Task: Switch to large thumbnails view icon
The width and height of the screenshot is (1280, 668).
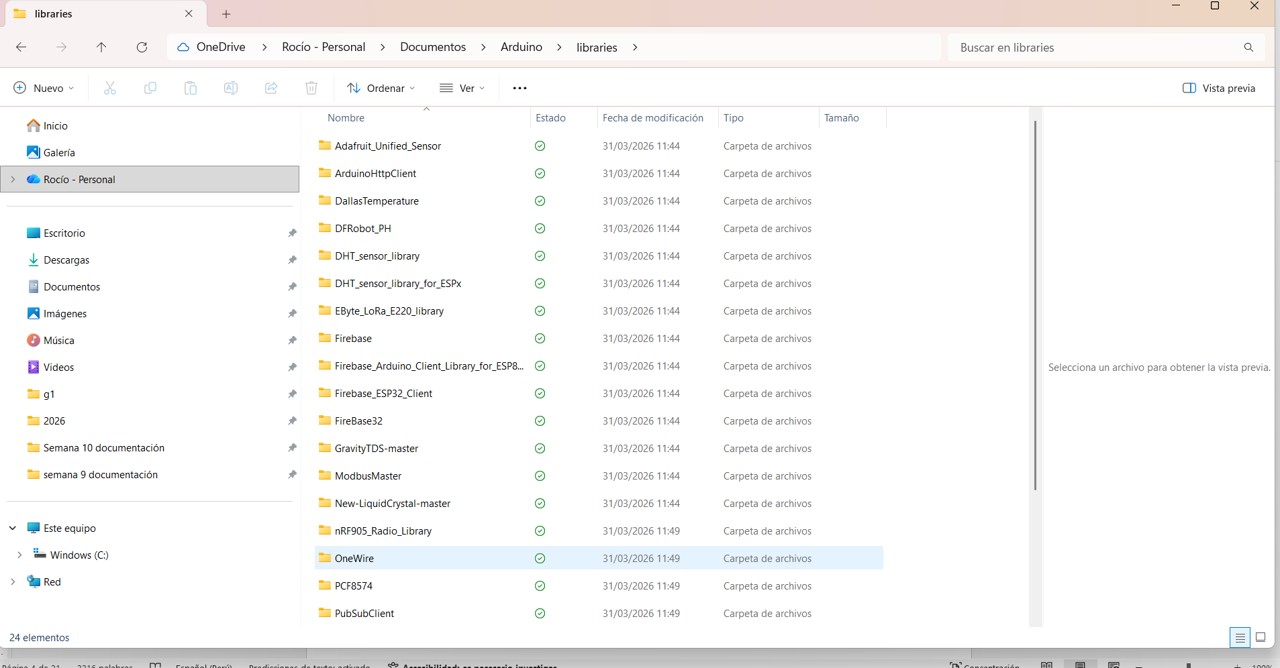Action: tap(1261, 638)
